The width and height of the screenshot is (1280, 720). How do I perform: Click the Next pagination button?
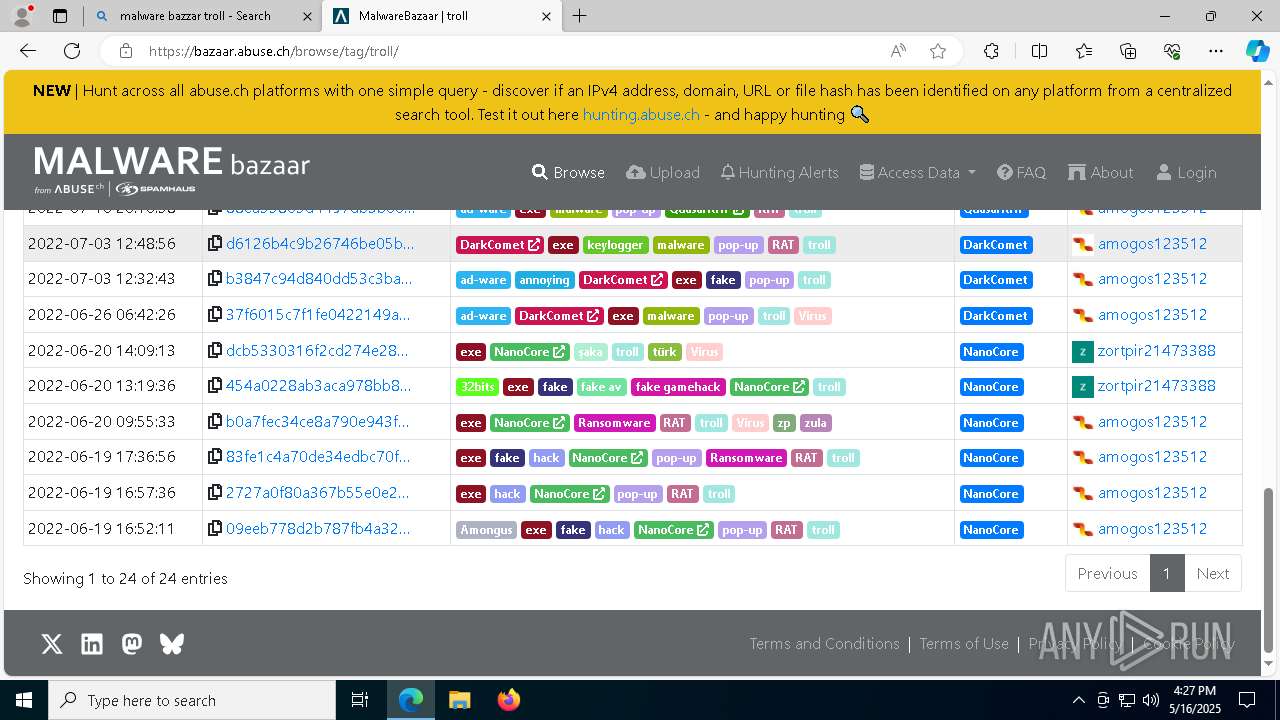point(1213,573)
